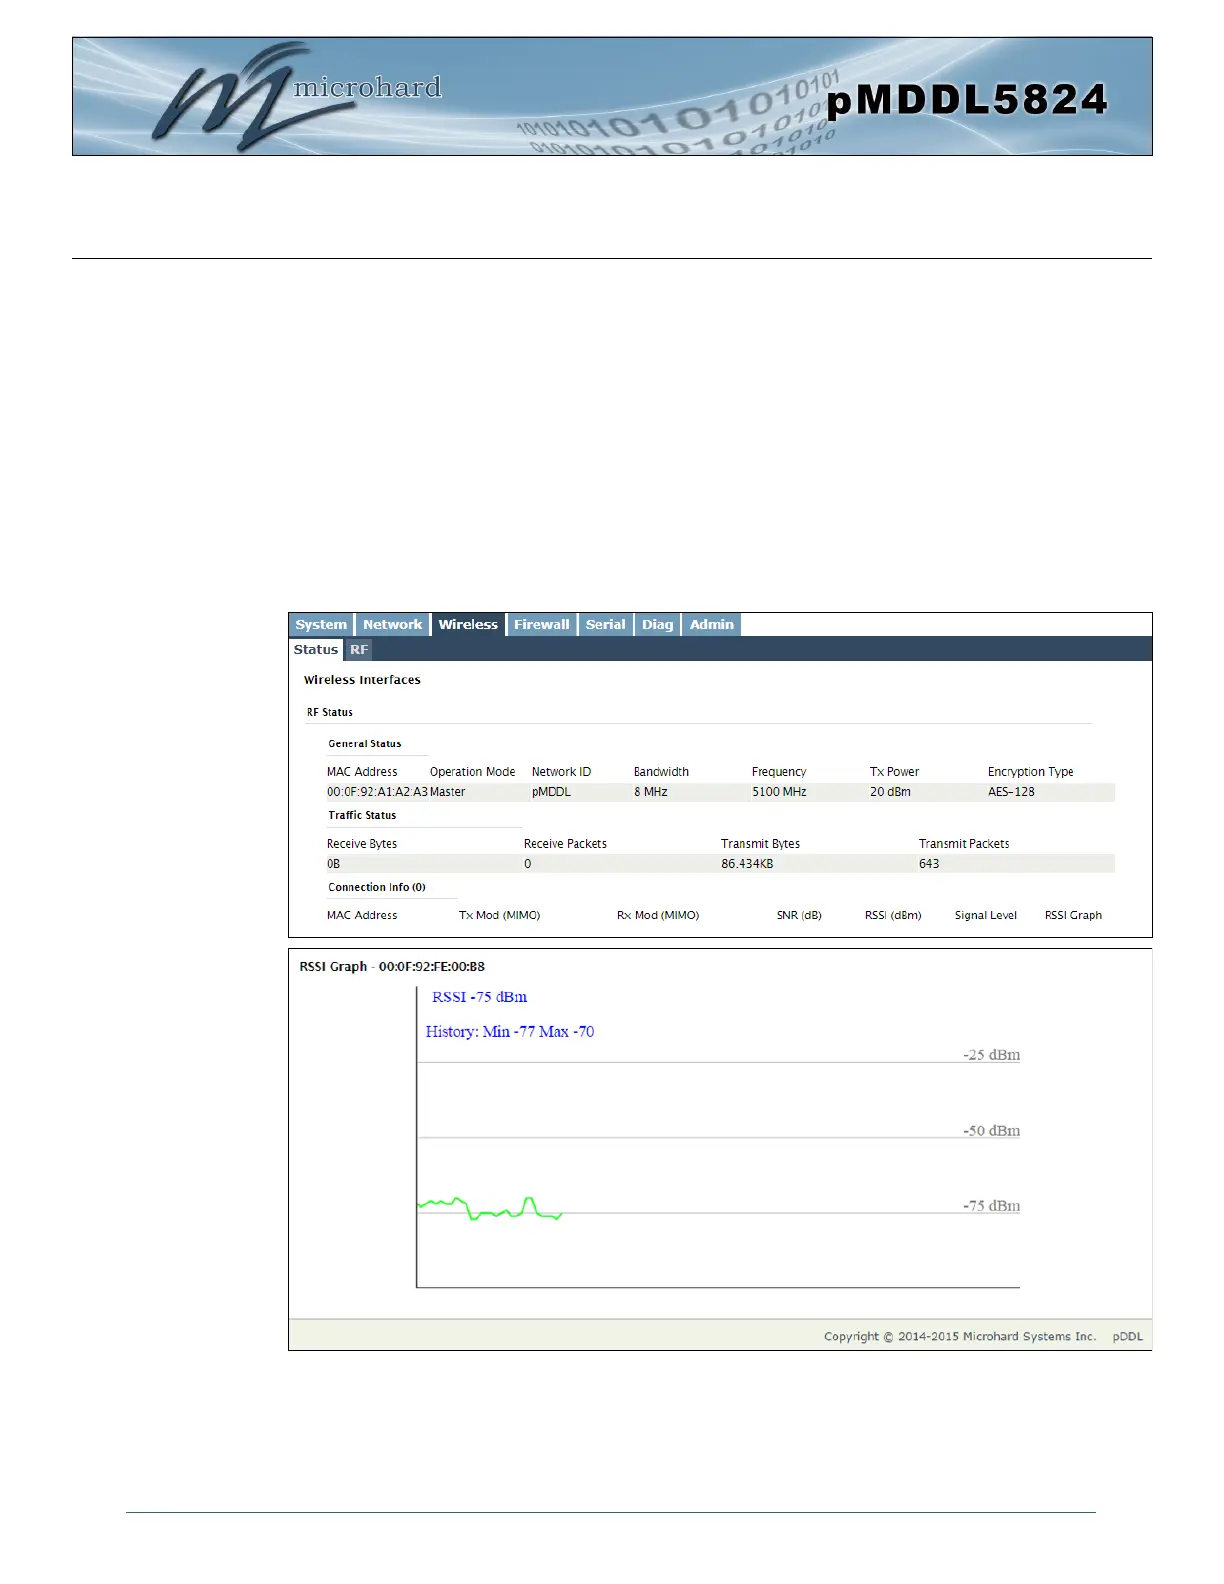This screenshot has height=1584, width=1224.
Task: Switch to the RF sub-tab
Action: [359, 650]
